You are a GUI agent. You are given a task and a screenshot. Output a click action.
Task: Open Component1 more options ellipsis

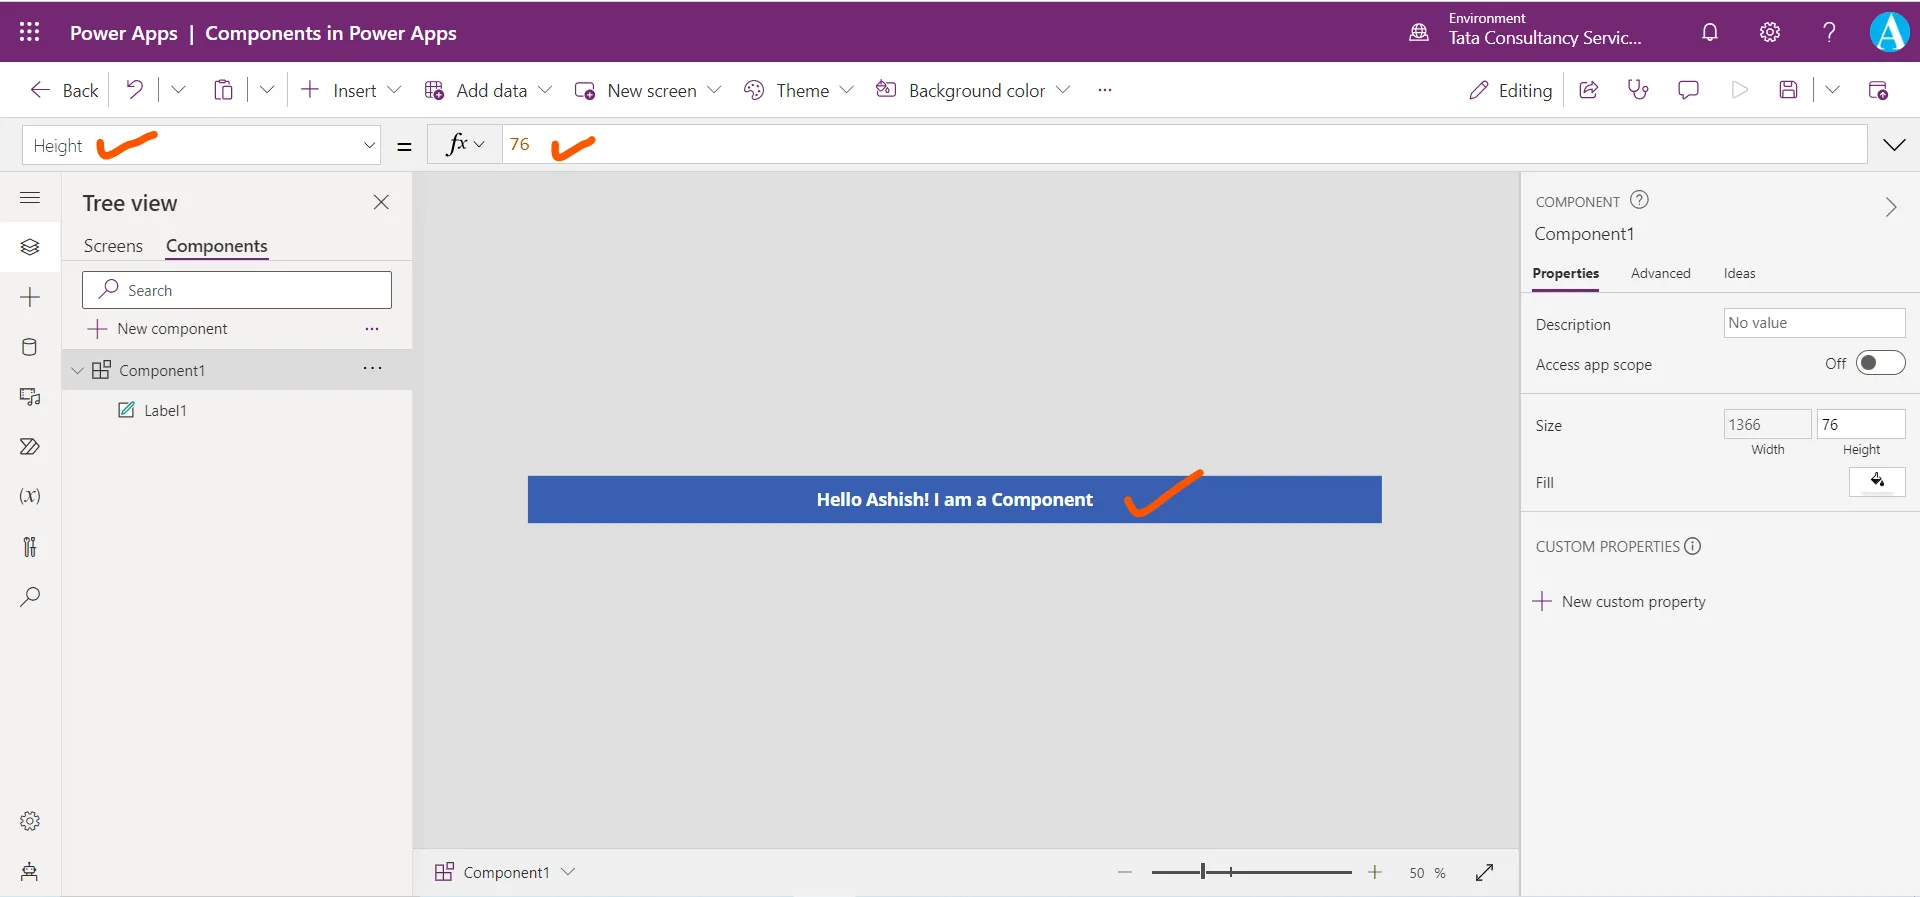click(x=372, y=368)
